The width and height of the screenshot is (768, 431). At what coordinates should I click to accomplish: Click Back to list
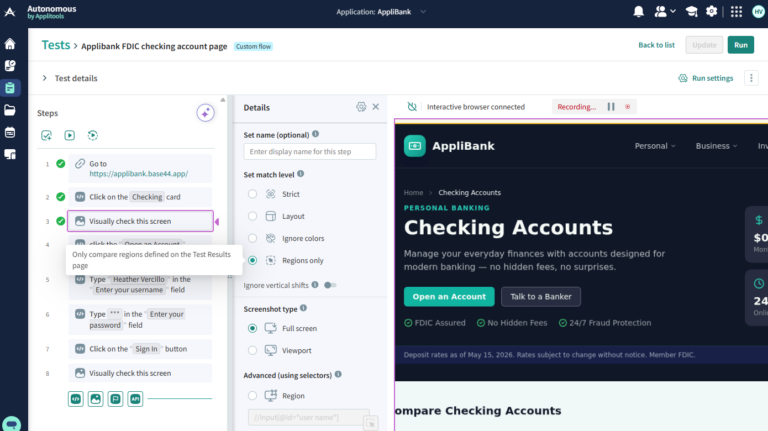coord(656,45)
